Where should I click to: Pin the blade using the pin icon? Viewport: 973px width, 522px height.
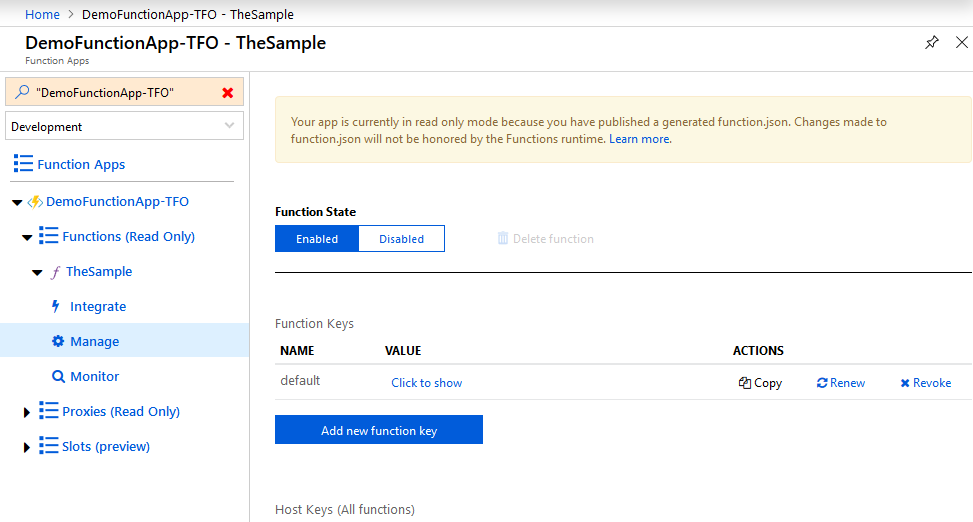[x=931, y=43]
